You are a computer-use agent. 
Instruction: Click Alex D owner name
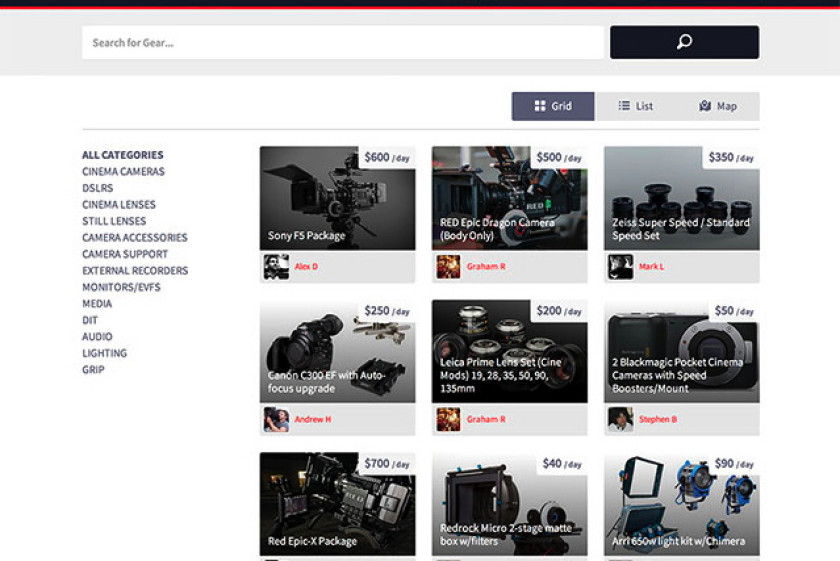(306, 266)
